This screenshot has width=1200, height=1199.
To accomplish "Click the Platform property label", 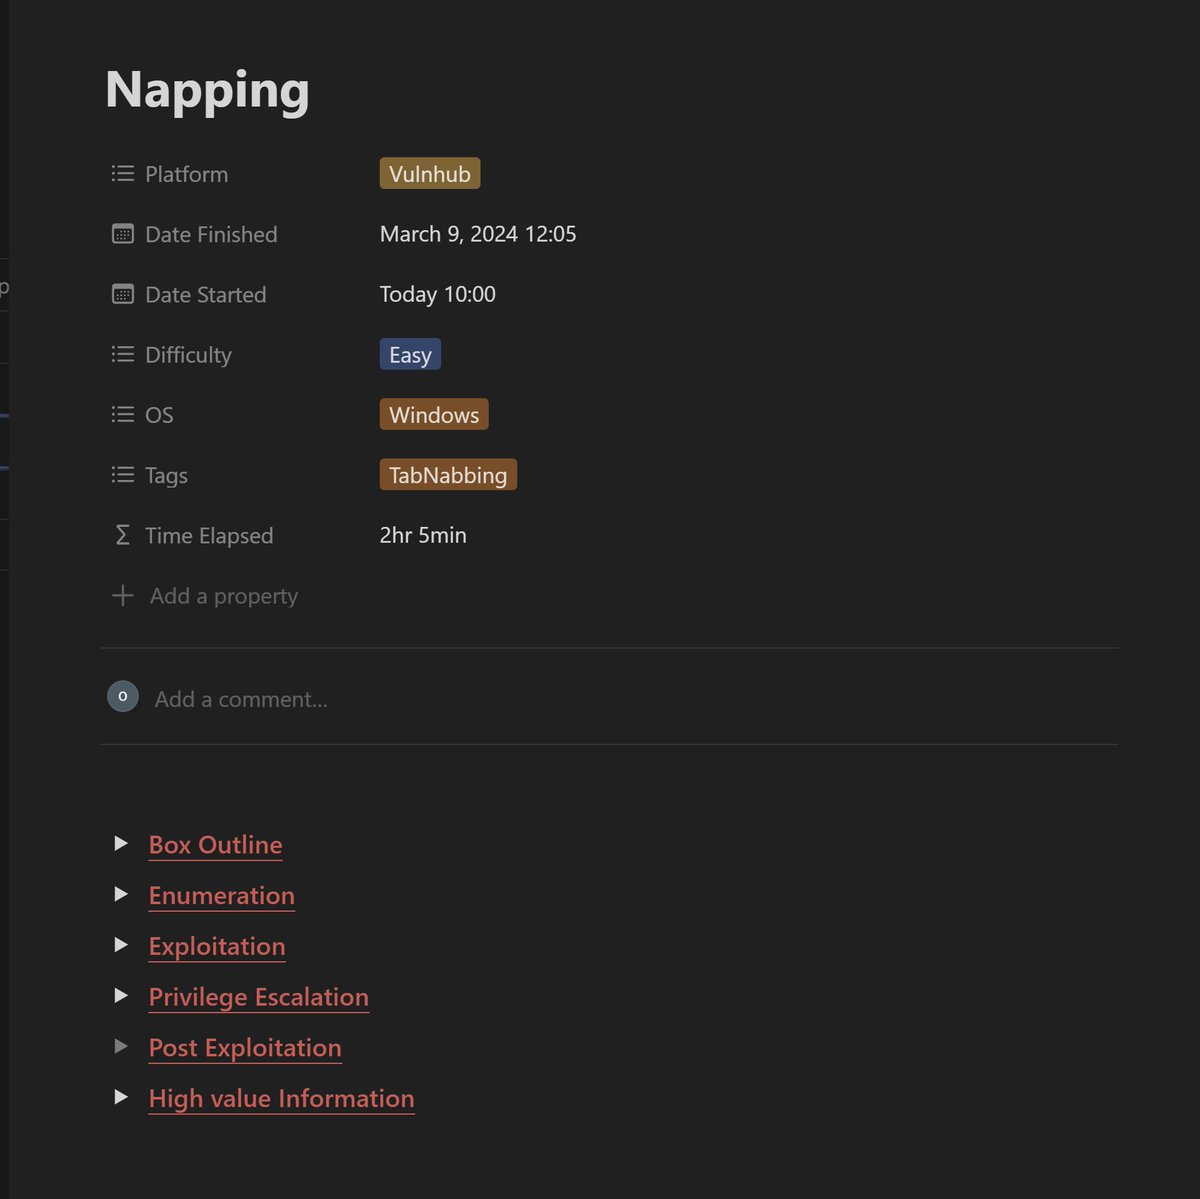I will [x=187, y=174].
